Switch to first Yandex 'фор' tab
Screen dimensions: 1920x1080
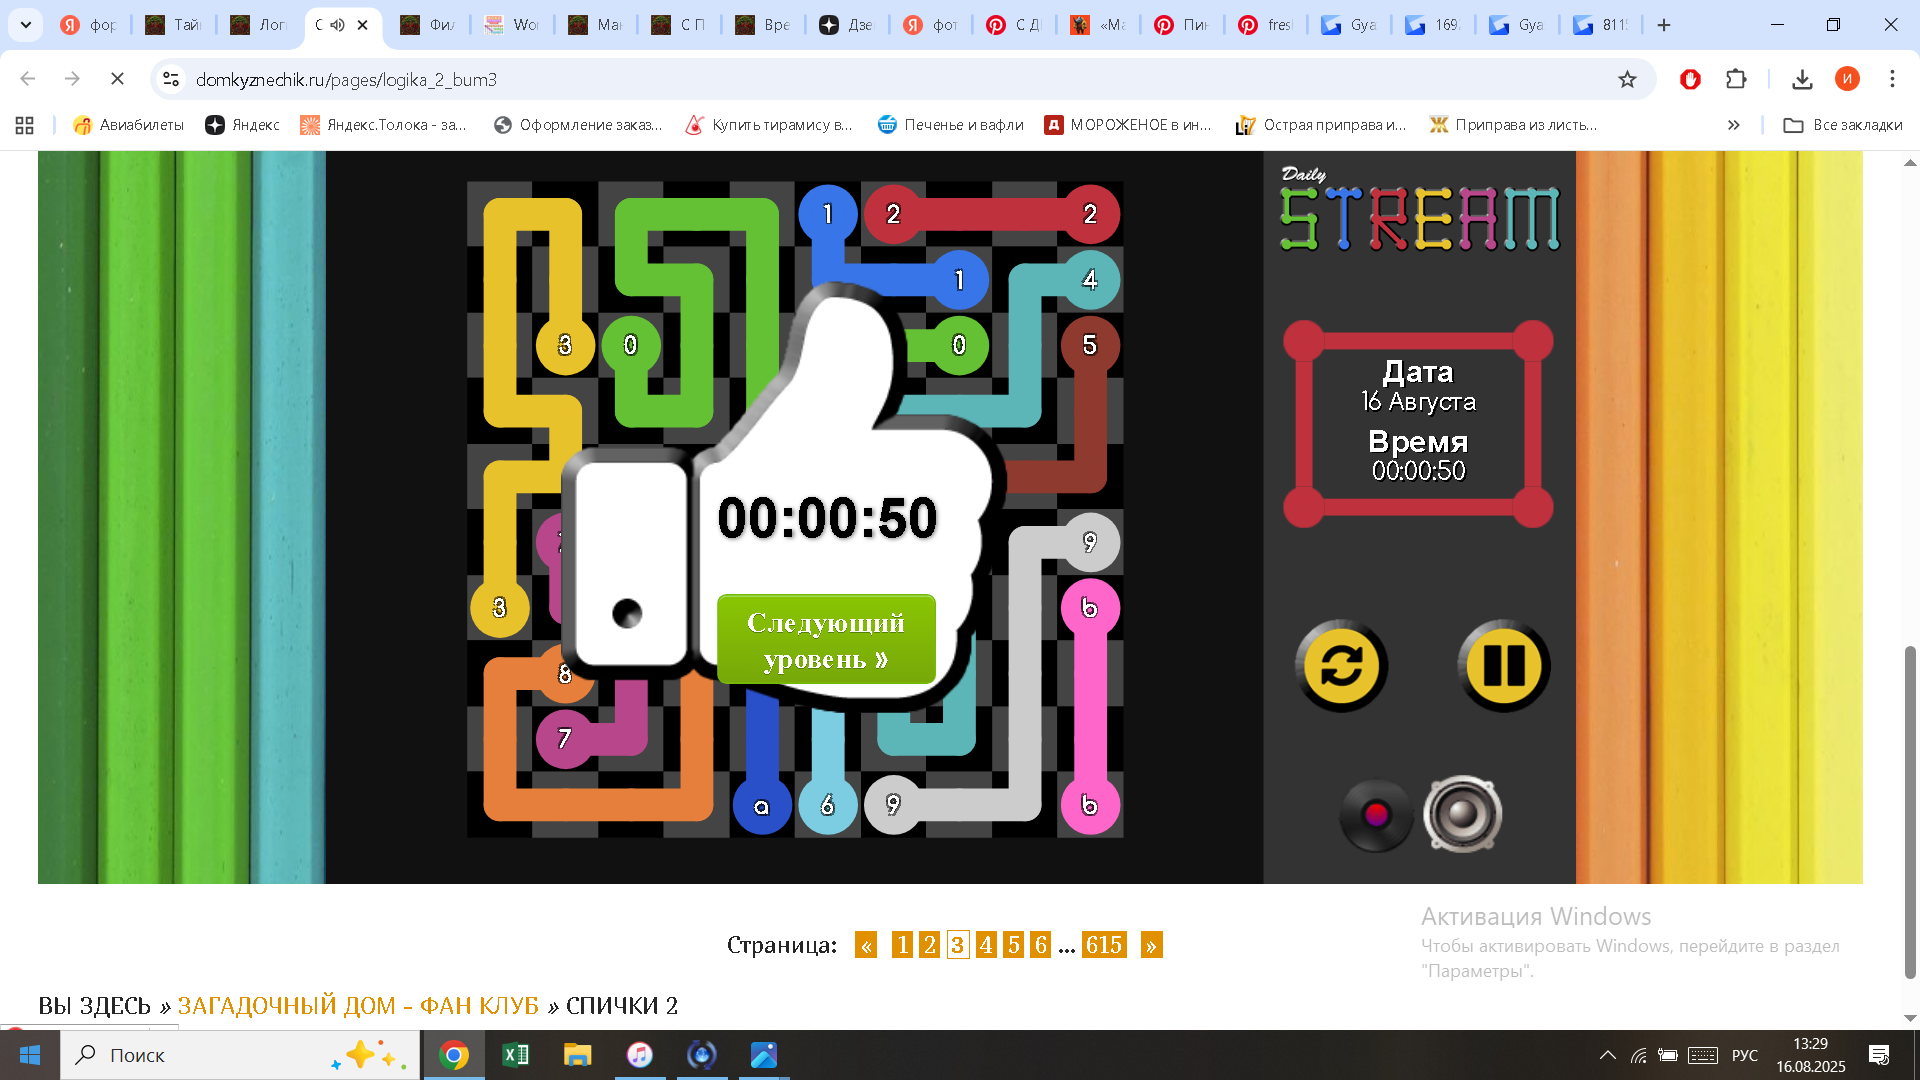point(88,25)
